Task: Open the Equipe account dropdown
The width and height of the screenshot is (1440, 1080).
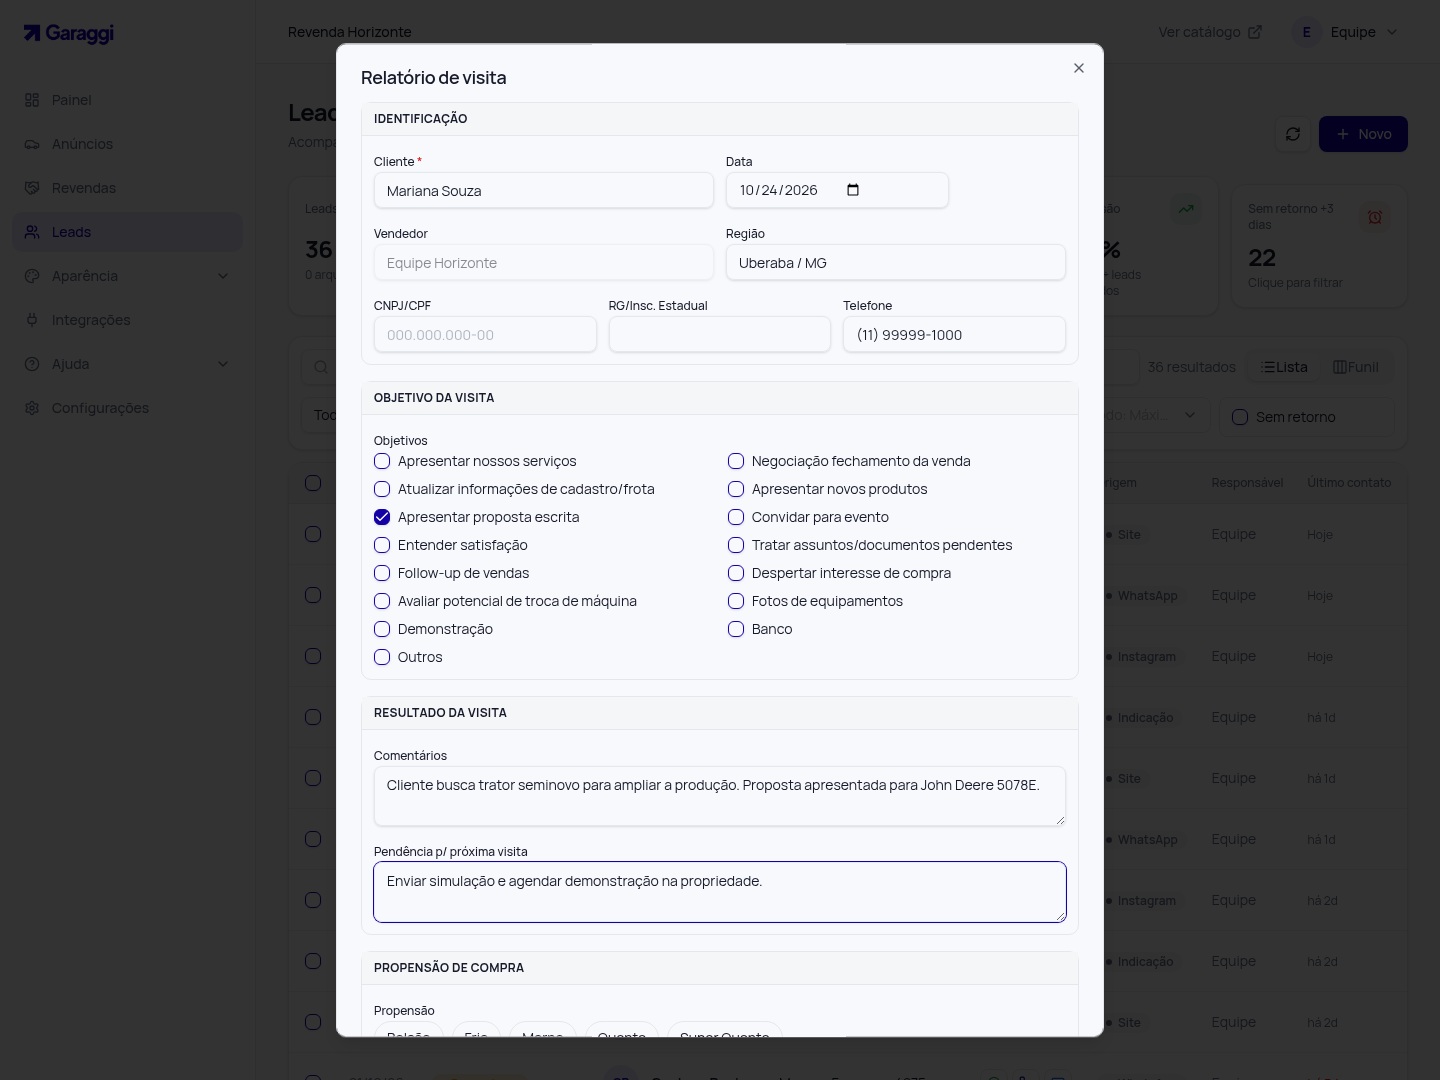Action: (1346, 32)
